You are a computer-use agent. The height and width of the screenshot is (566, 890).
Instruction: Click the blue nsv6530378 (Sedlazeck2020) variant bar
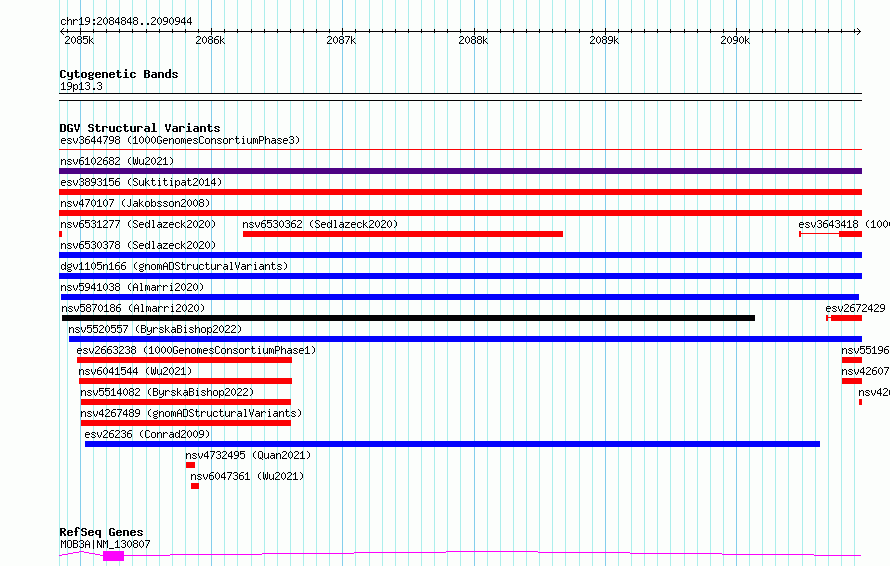460,255
